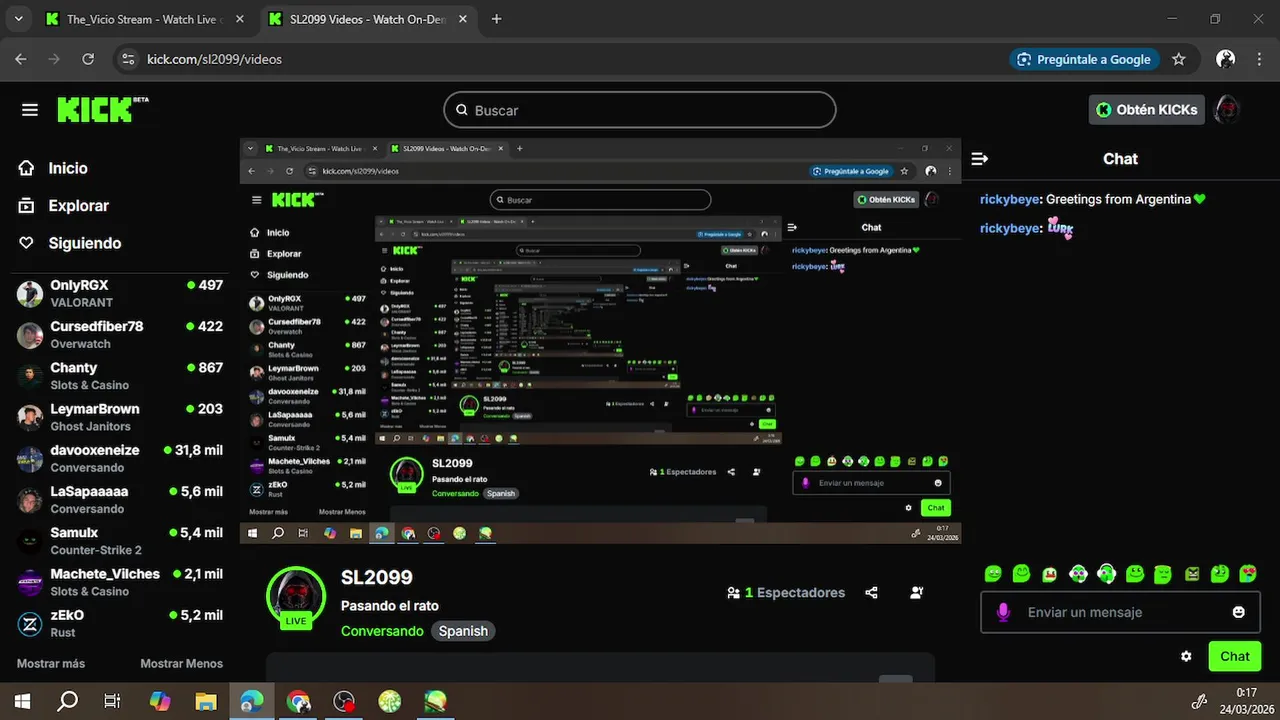Select the raised-eyebrow green emote
This screenshot has height=720, width=1280.
1220,574
